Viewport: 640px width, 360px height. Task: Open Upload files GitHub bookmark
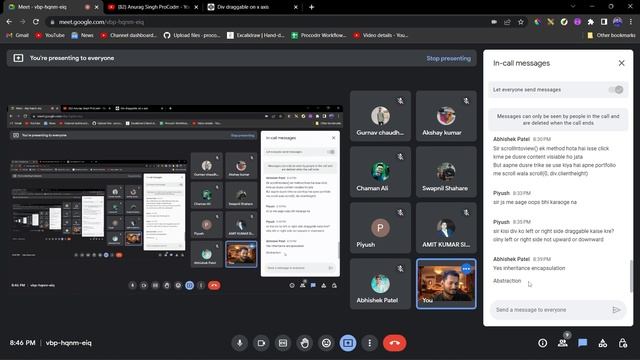(x=192, y=36)
